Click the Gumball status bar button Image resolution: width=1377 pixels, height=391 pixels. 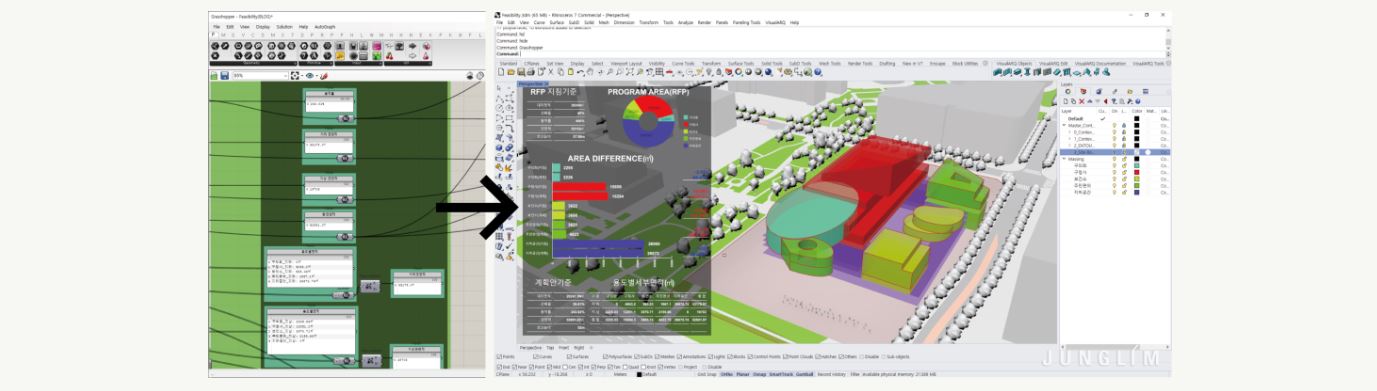(x=804, y=374)
